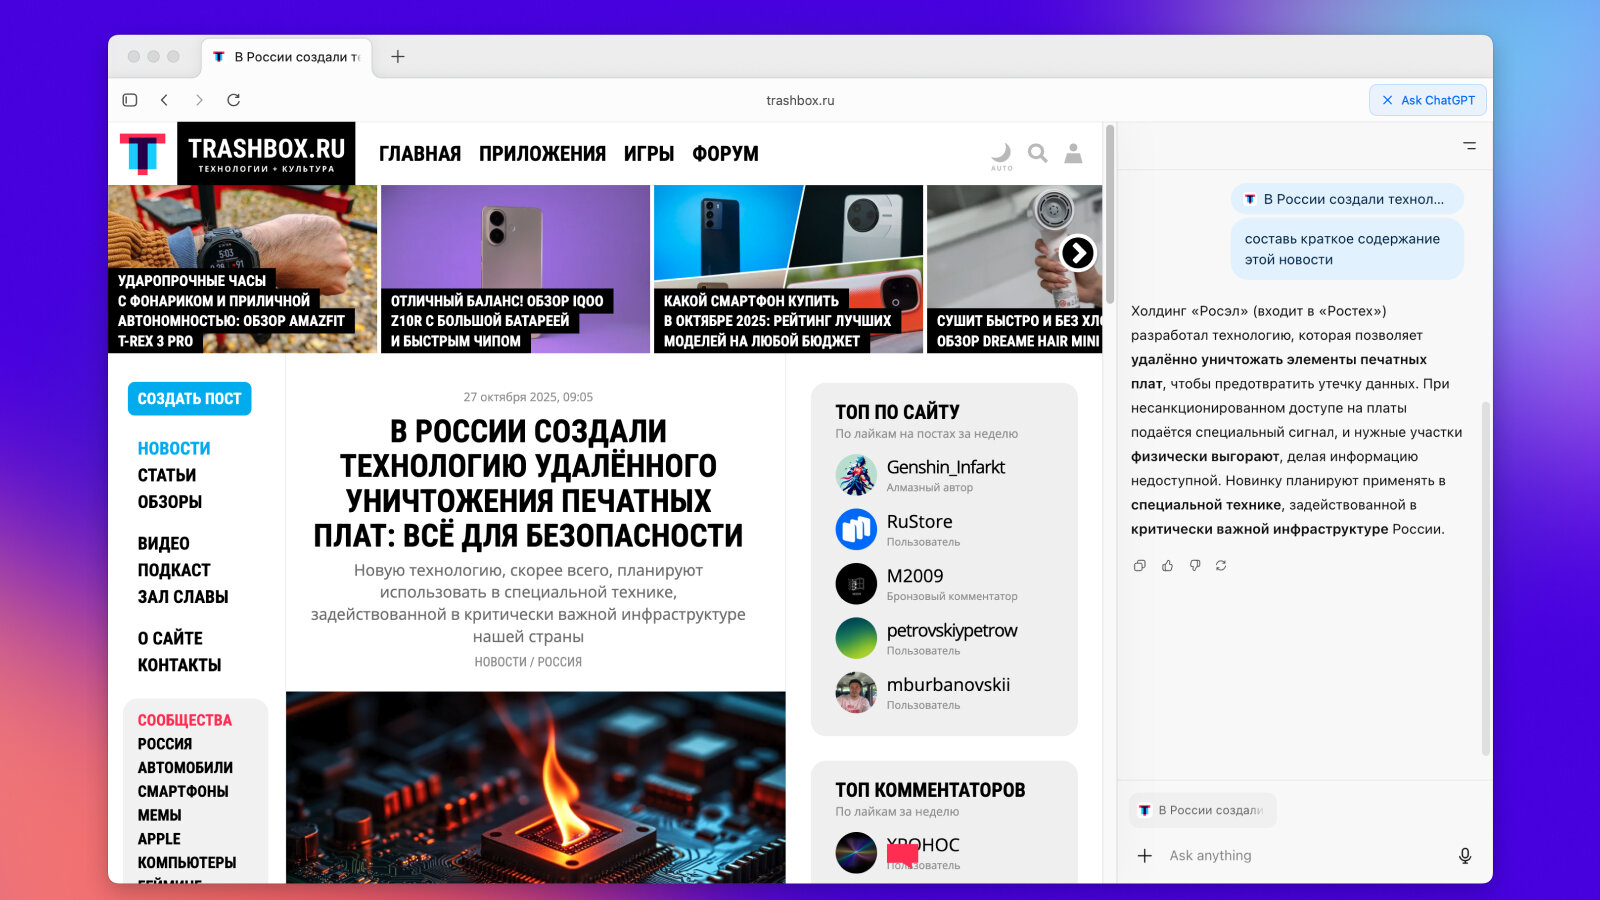
Task: Open the МЕМЫ community link
Action: coord(160,815)
